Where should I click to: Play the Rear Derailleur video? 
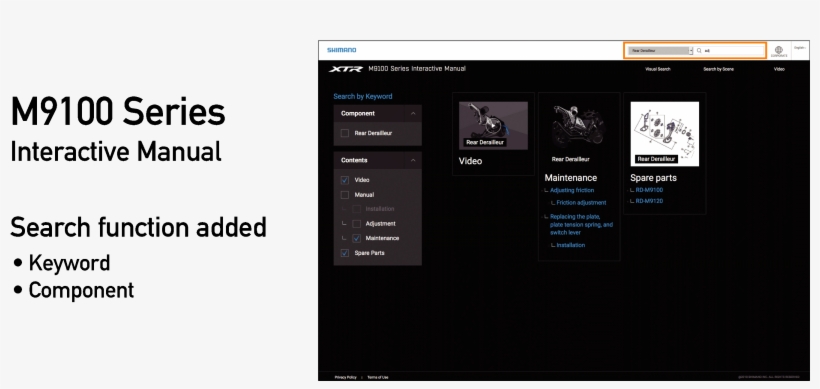[x=493, y=125]
